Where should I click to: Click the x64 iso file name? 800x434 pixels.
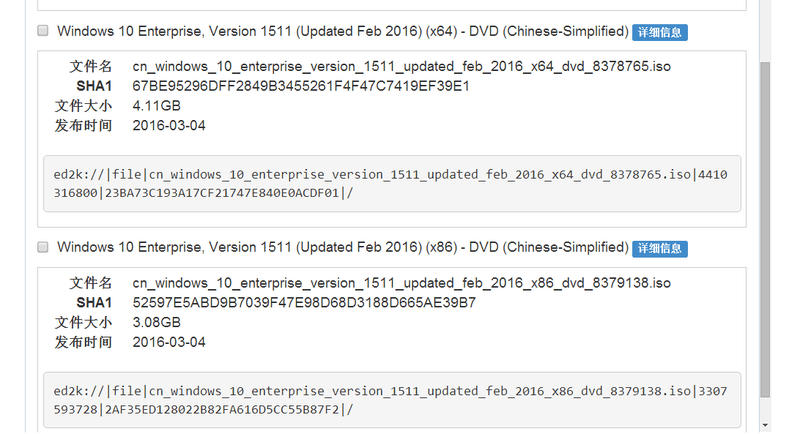pyautogui.click(x=402, y=66)
